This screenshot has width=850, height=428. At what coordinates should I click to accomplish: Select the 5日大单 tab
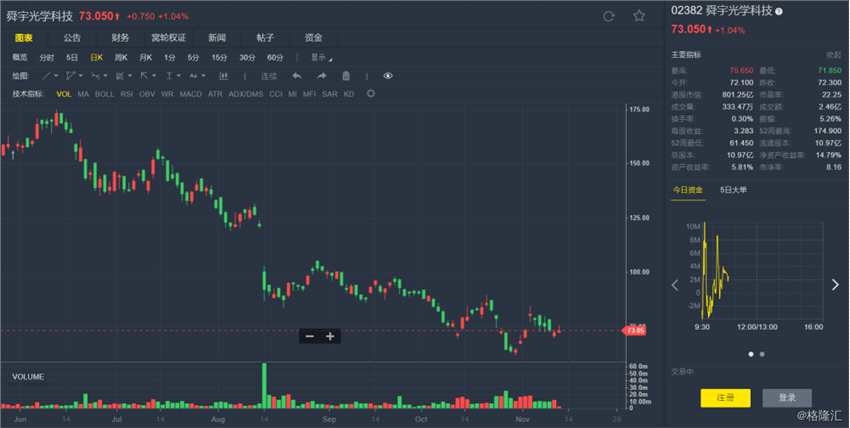(733, 190)
